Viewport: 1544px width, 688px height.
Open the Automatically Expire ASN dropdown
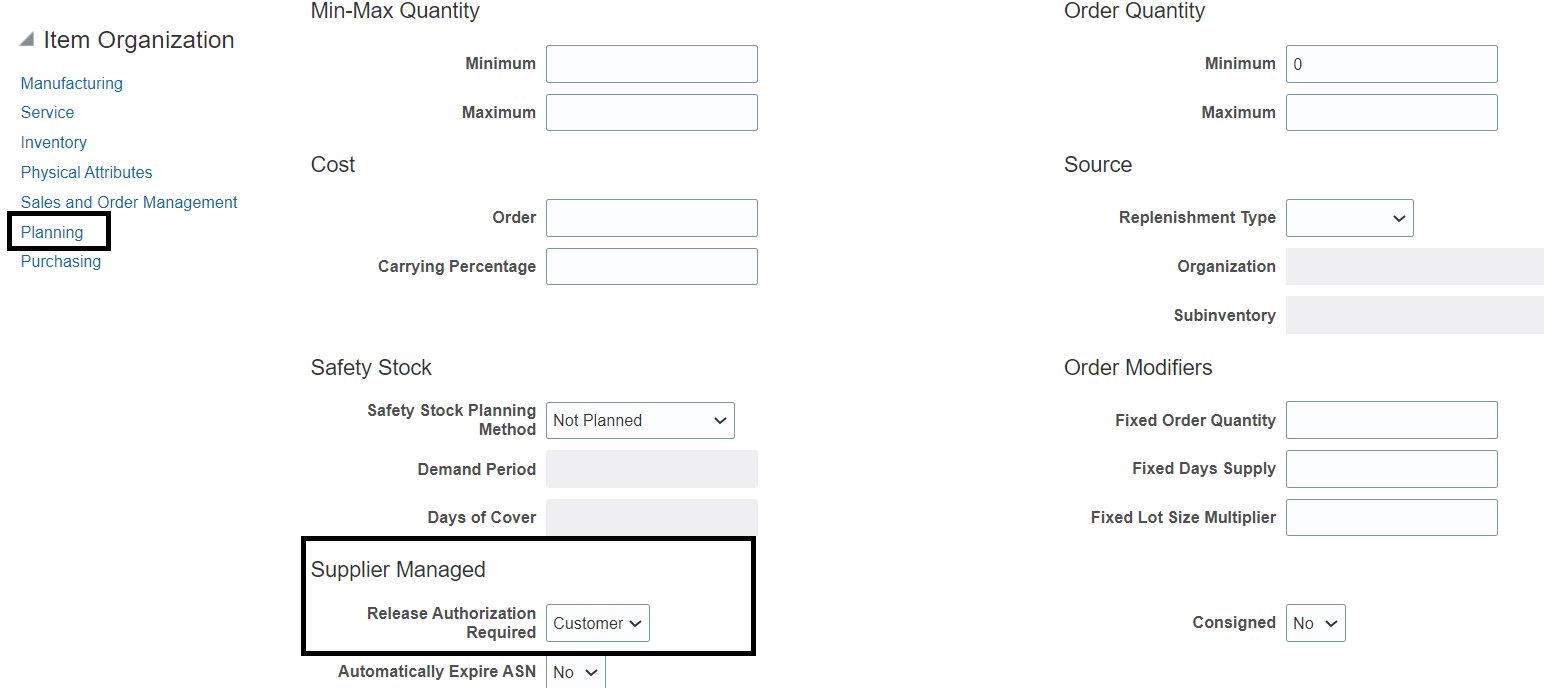coord(575,671)
